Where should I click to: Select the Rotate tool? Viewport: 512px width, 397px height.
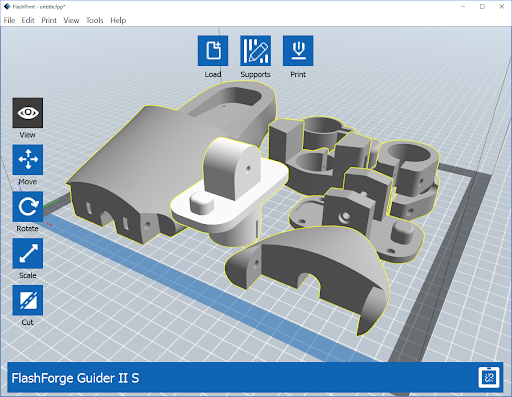tap(28, 206)
